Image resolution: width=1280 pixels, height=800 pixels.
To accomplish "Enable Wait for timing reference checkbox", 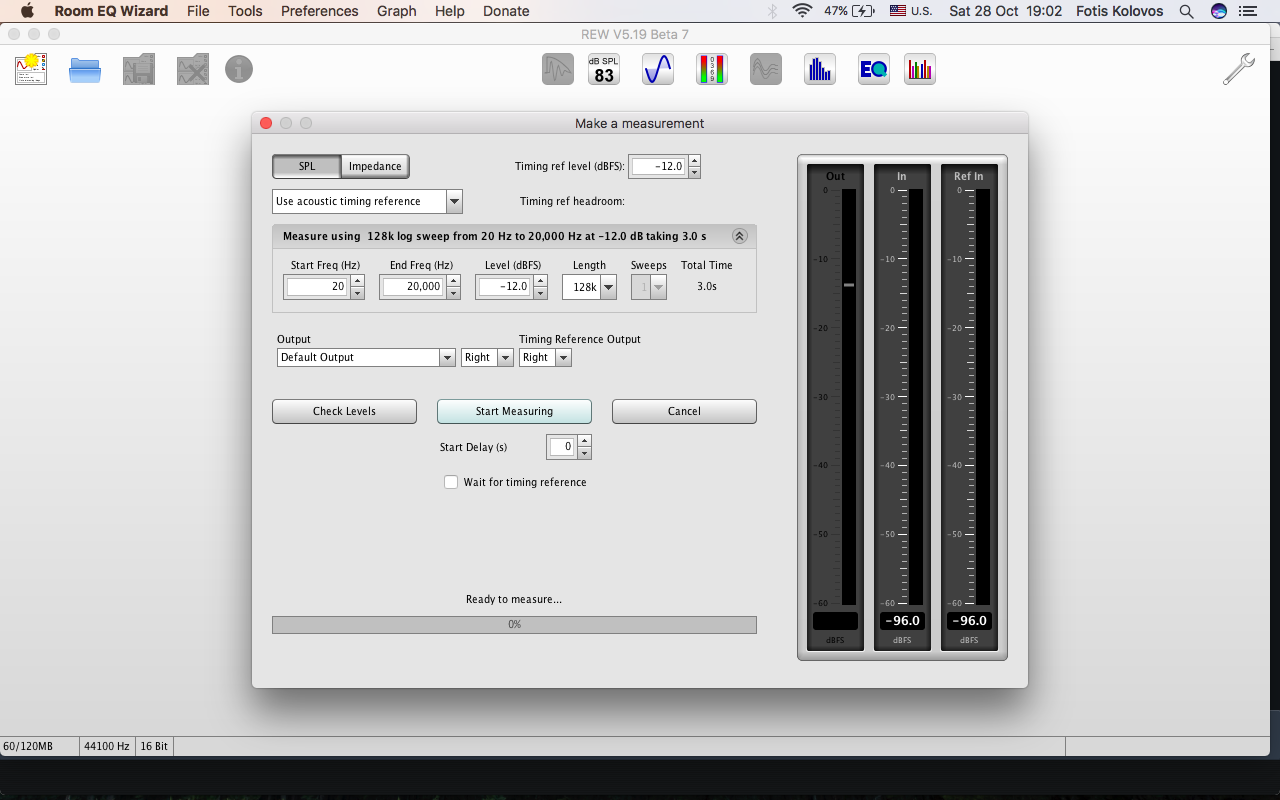I will click(451, 482).
